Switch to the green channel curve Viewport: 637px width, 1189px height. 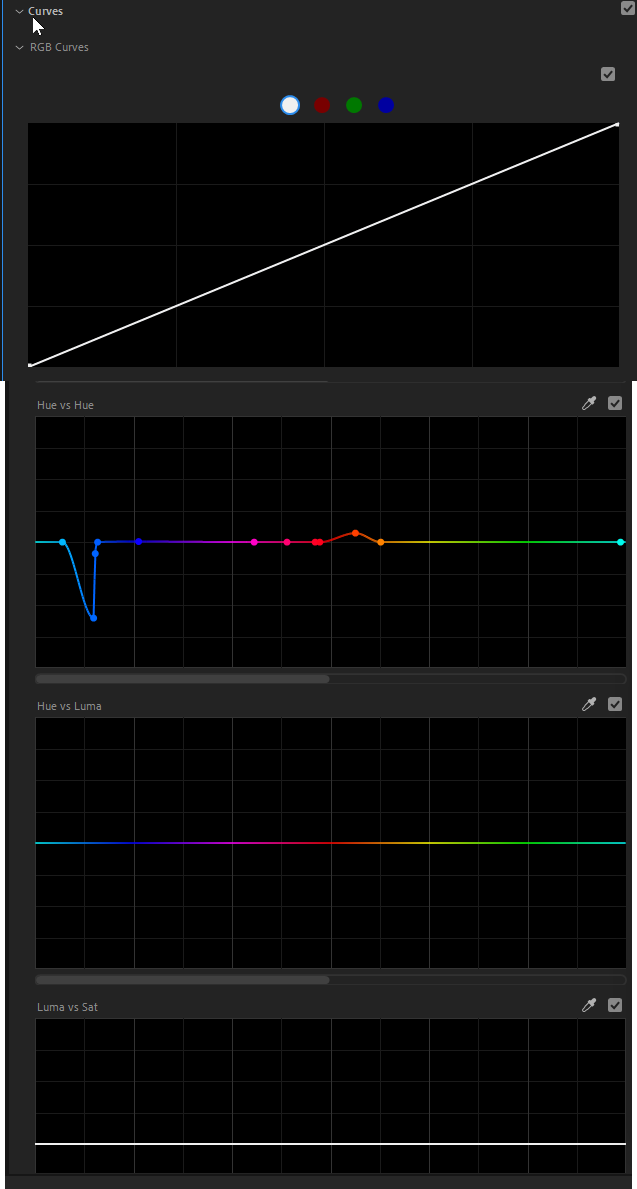click(x=354, y=105)
